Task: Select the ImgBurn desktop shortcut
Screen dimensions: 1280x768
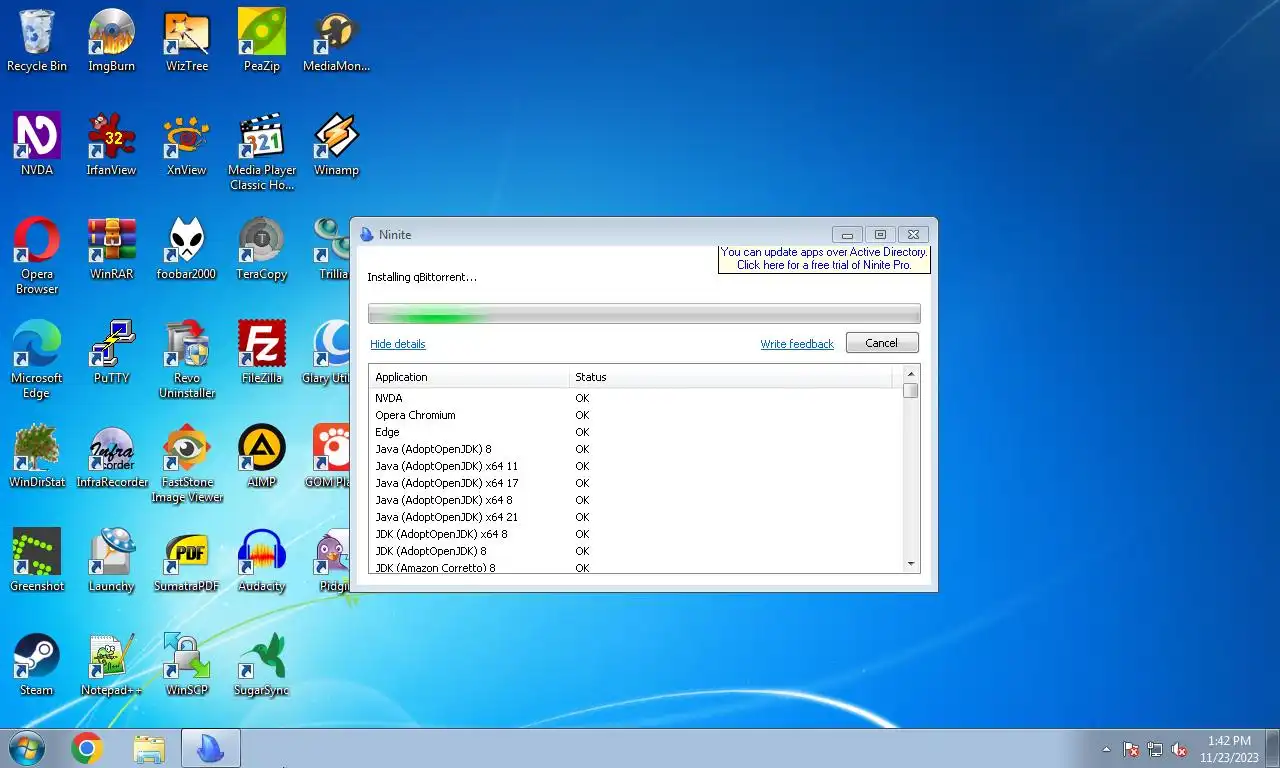Action: pyautogui.click(x=111, y=40)
